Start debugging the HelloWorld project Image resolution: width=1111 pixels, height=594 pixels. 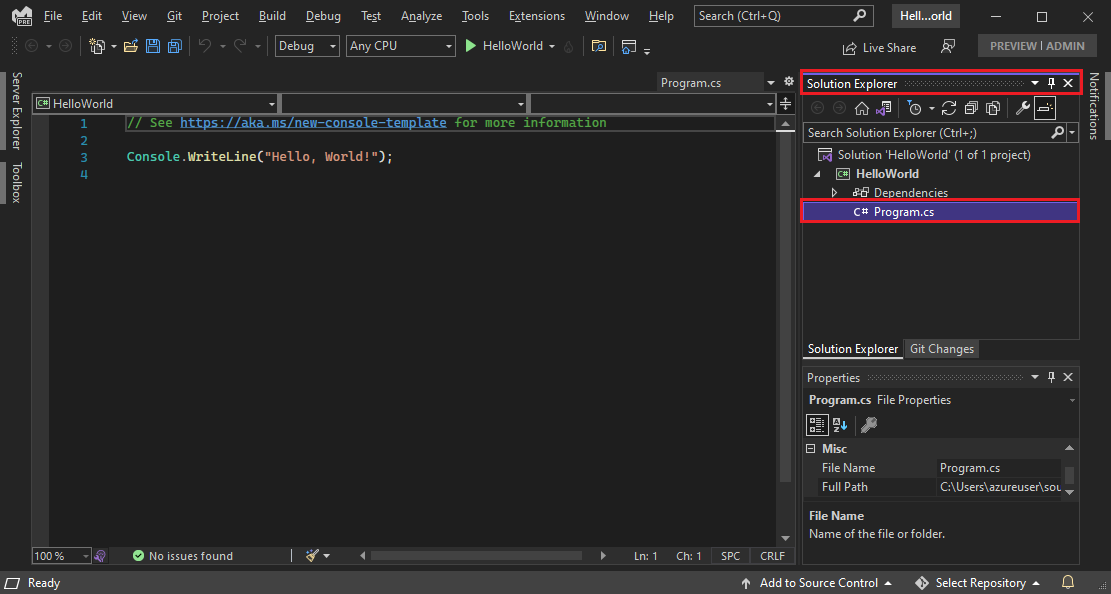(470, 45)
